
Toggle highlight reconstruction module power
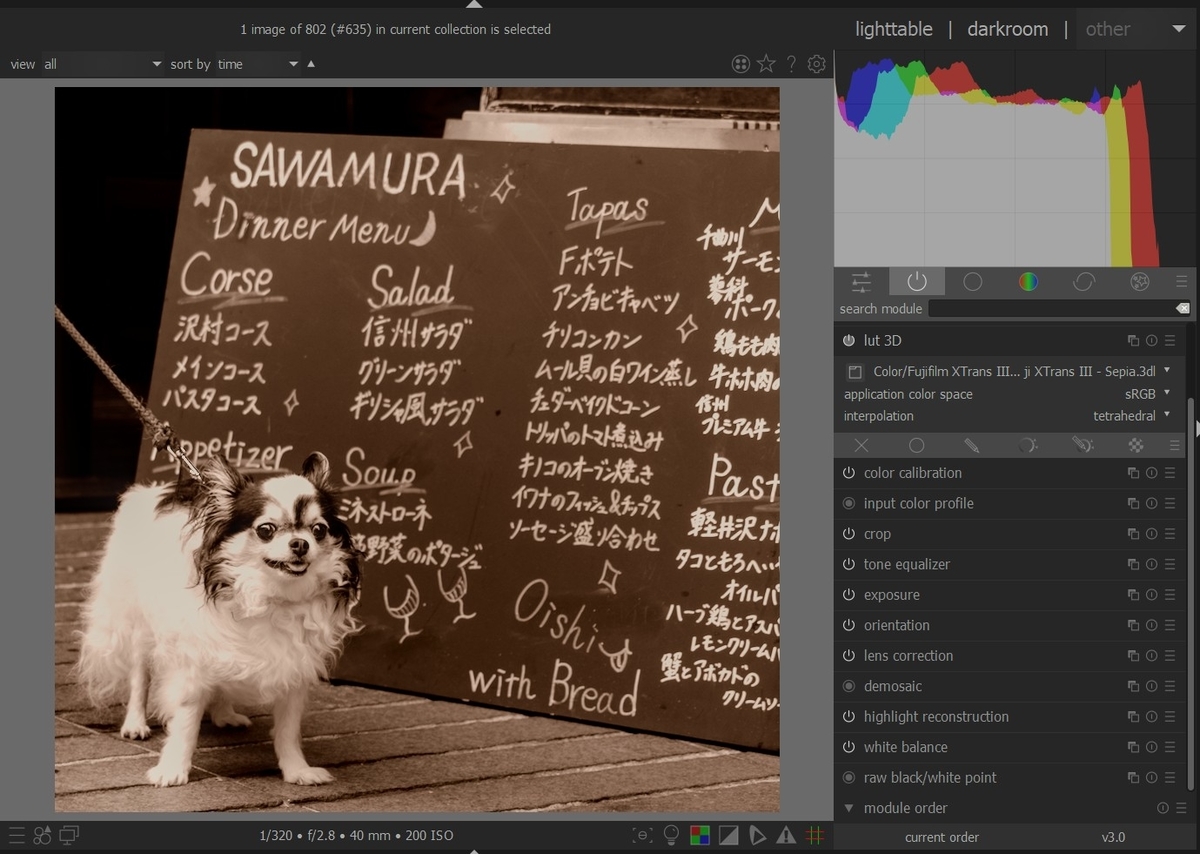849,717
